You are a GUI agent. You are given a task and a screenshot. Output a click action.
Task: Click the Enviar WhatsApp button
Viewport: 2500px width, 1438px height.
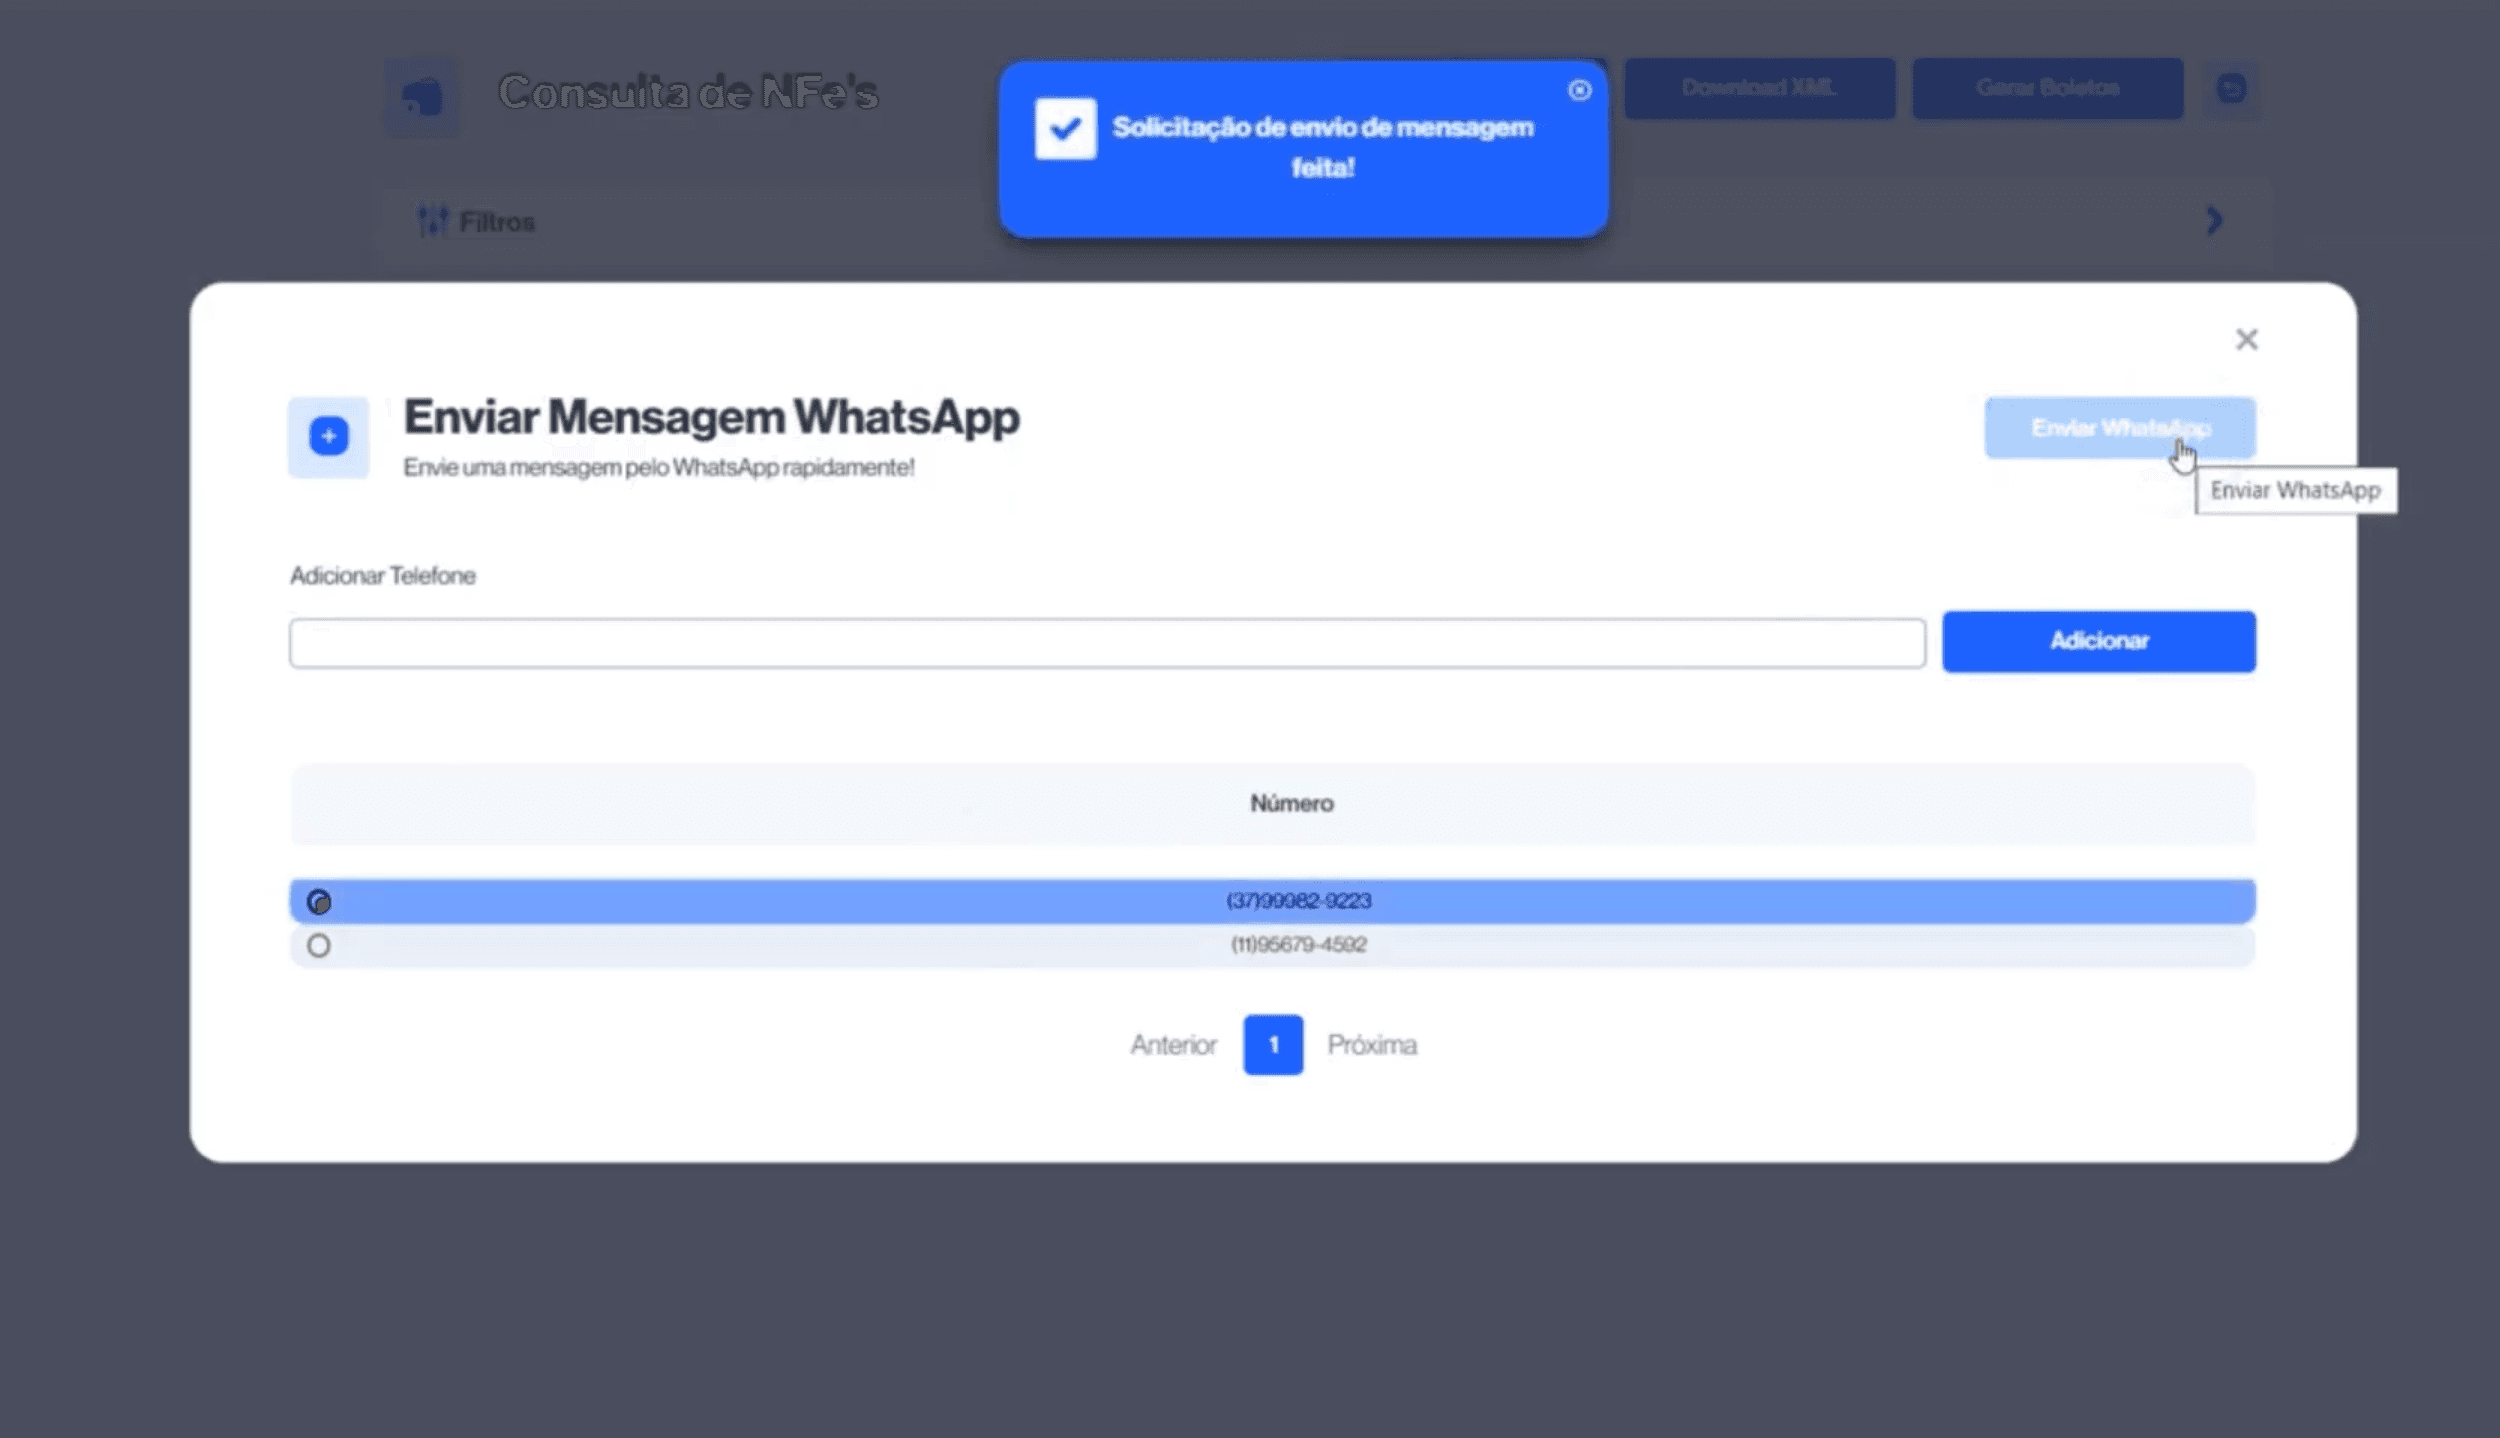coord(2119,427)
